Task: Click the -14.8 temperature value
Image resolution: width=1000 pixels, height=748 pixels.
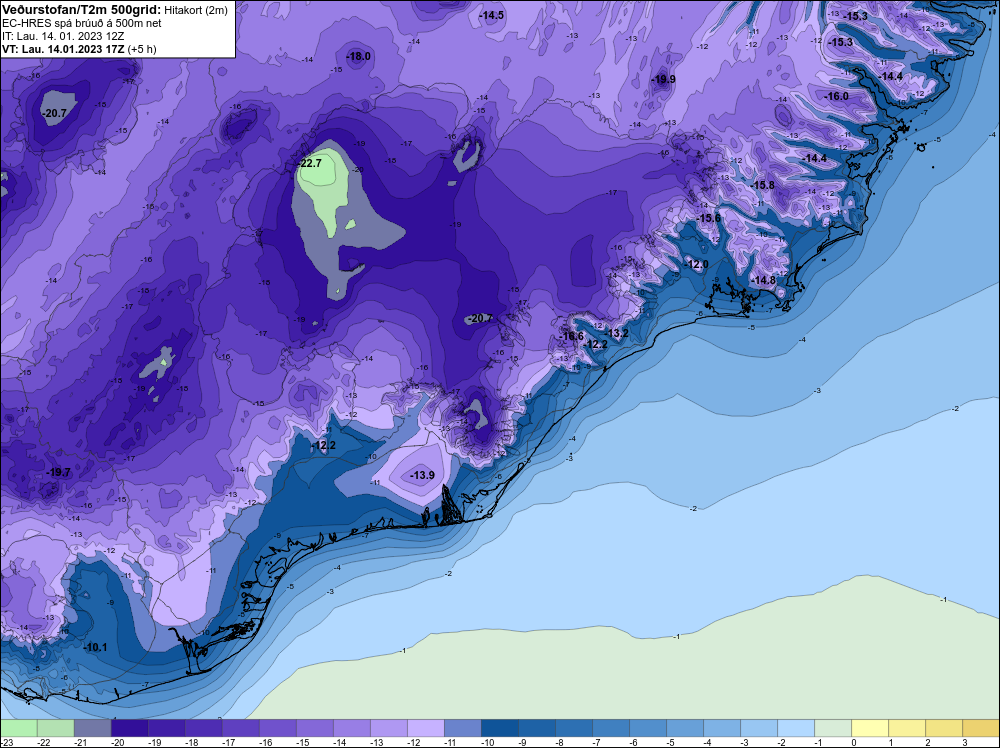Action: 763,280
